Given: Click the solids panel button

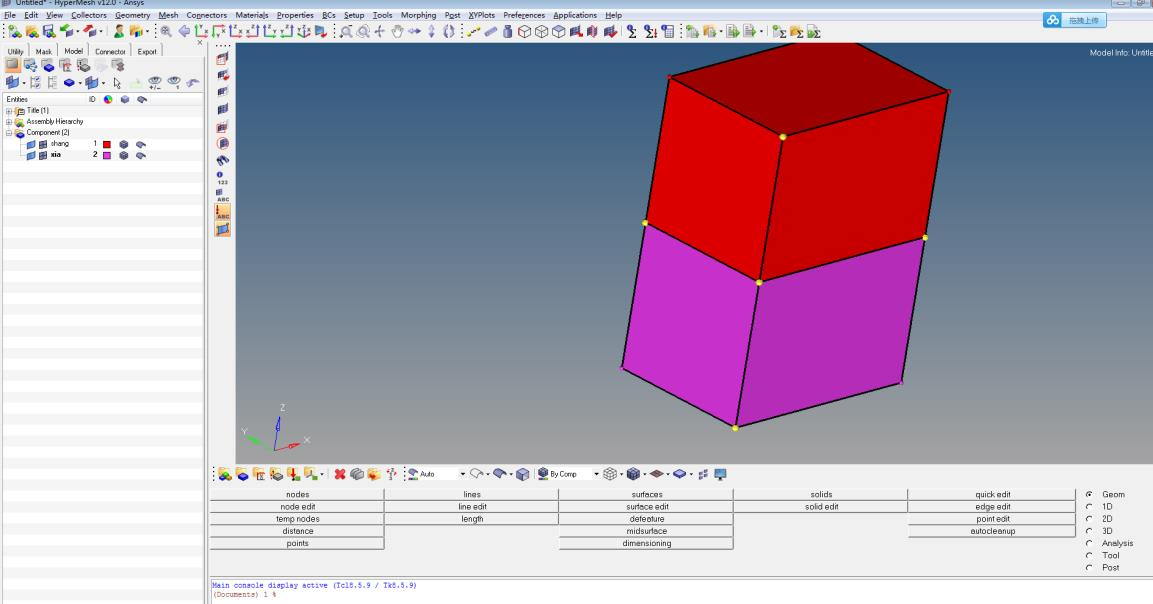Looking at the screenshot, I should pyautogui.click(x=820, y=494).
